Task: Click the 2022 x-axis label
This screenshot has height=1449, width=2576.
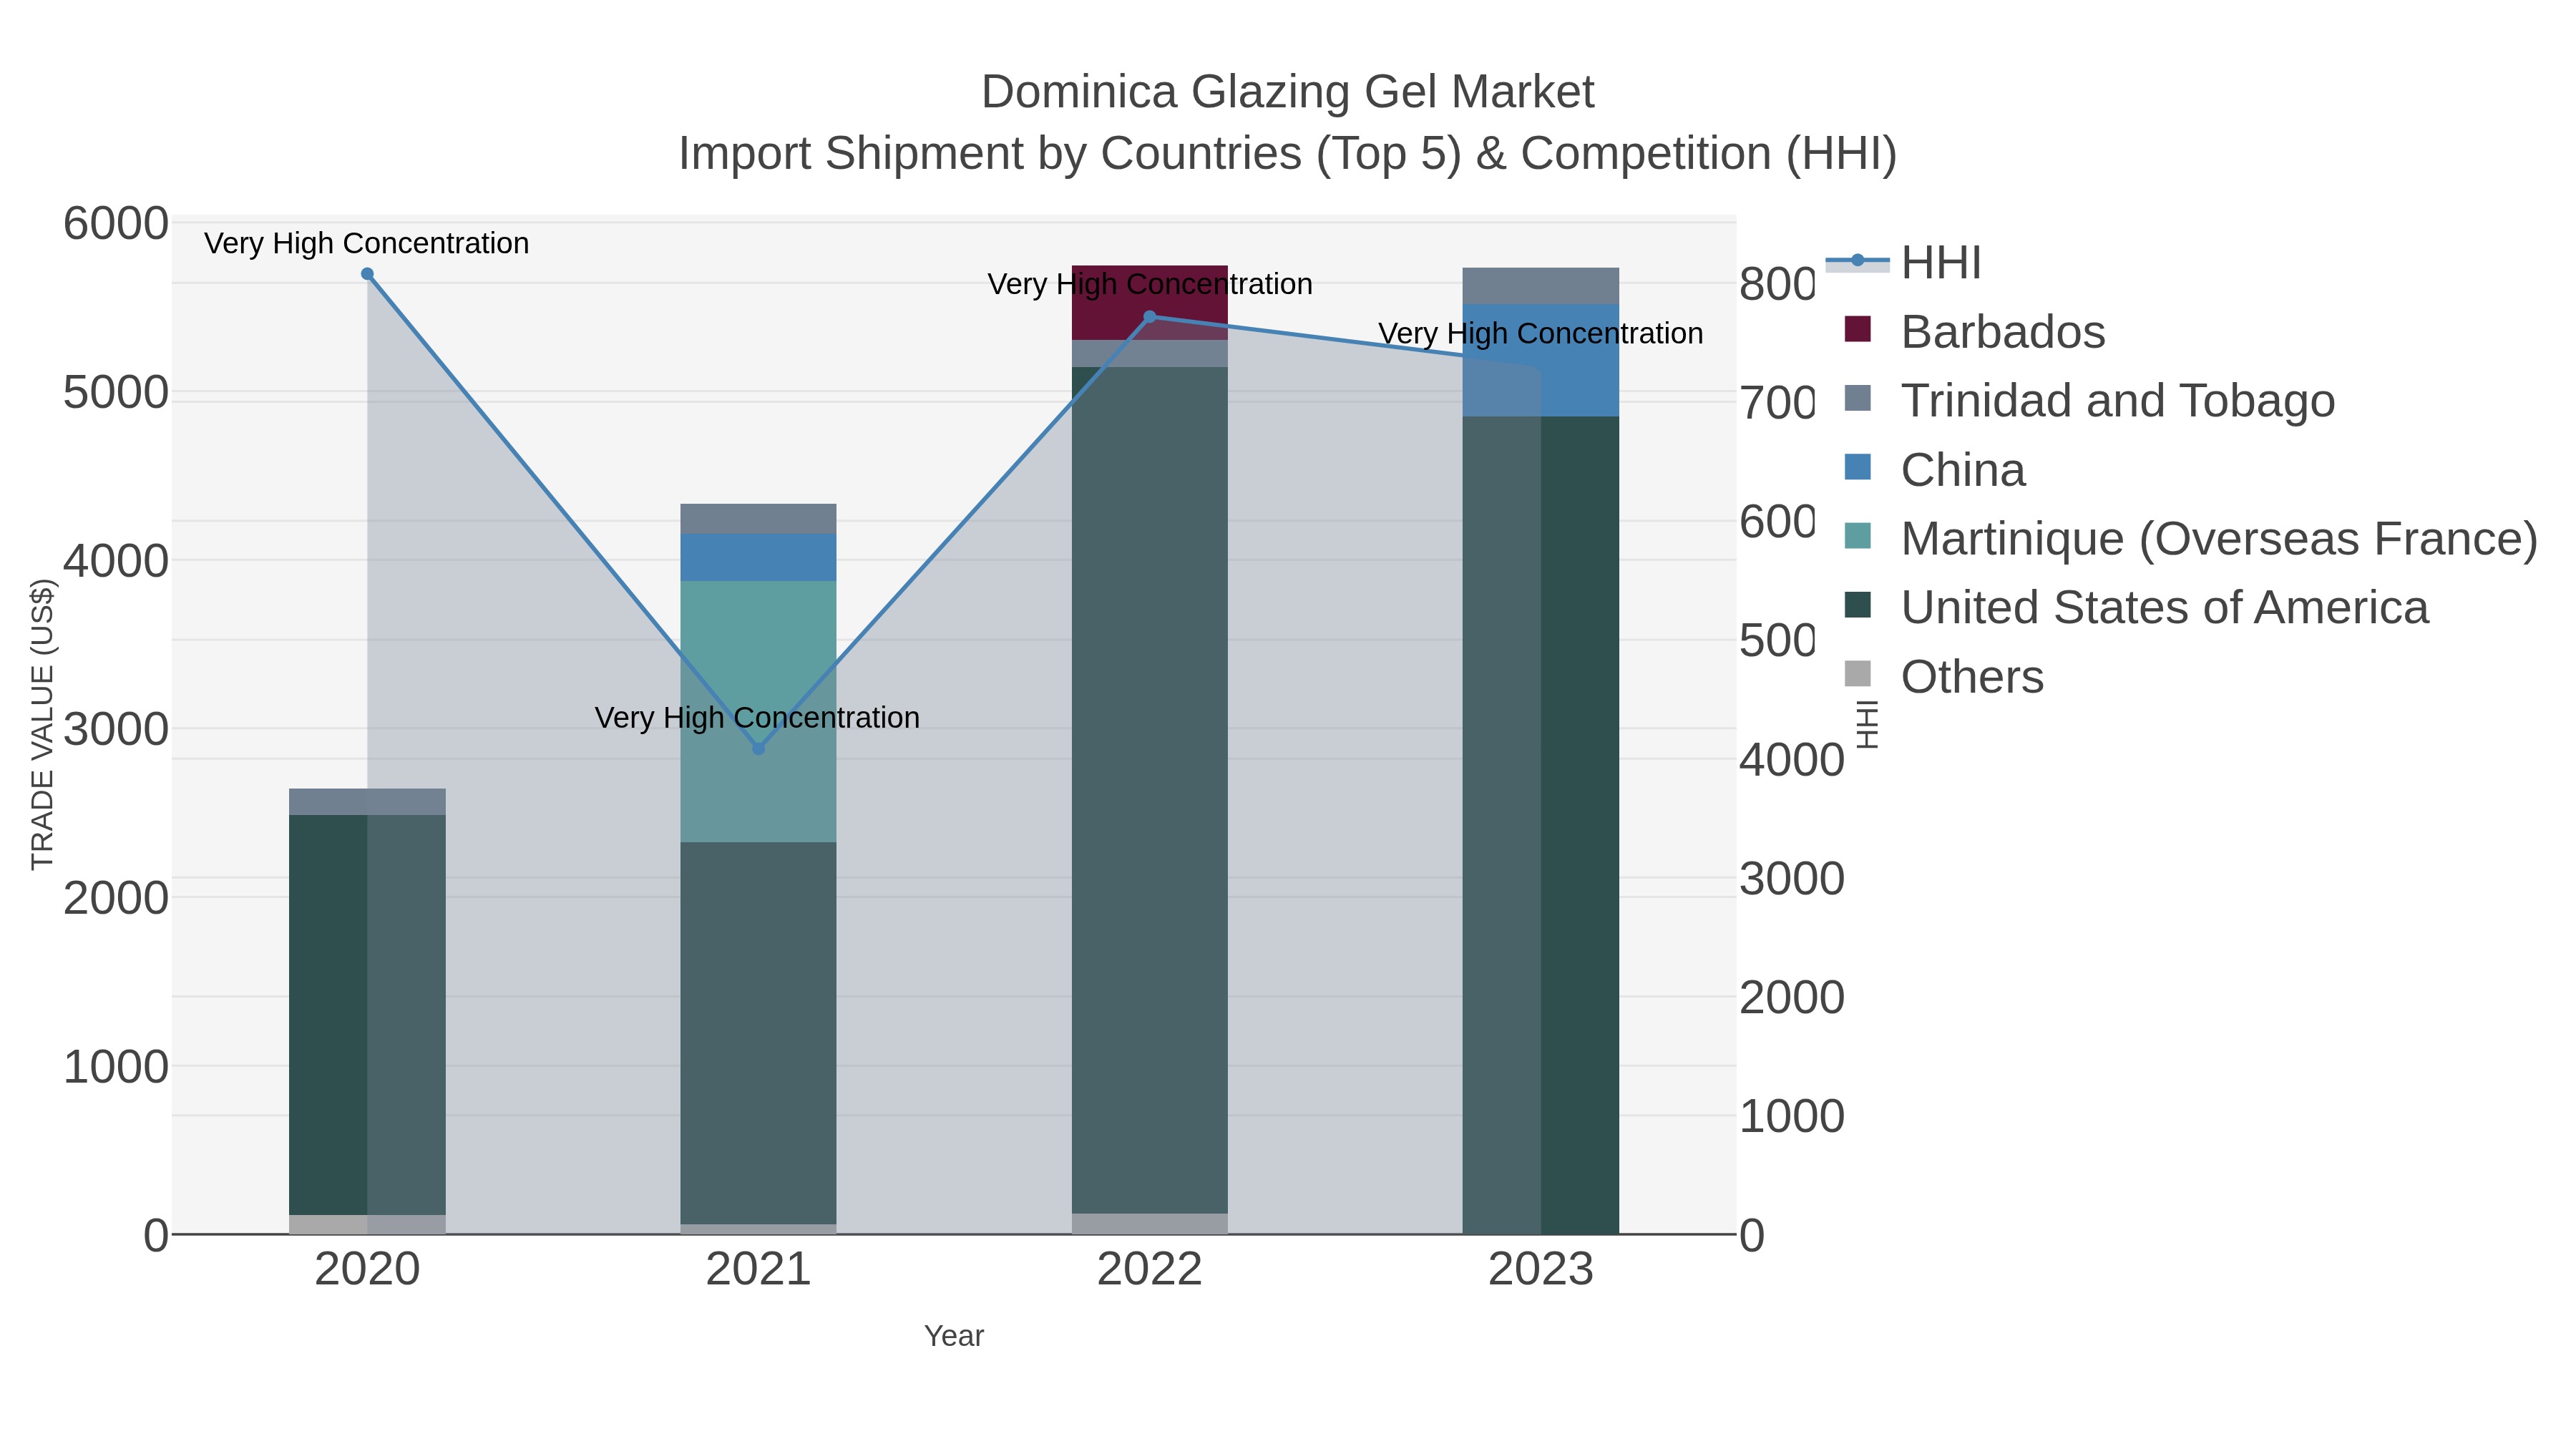Action: 1150,1270
